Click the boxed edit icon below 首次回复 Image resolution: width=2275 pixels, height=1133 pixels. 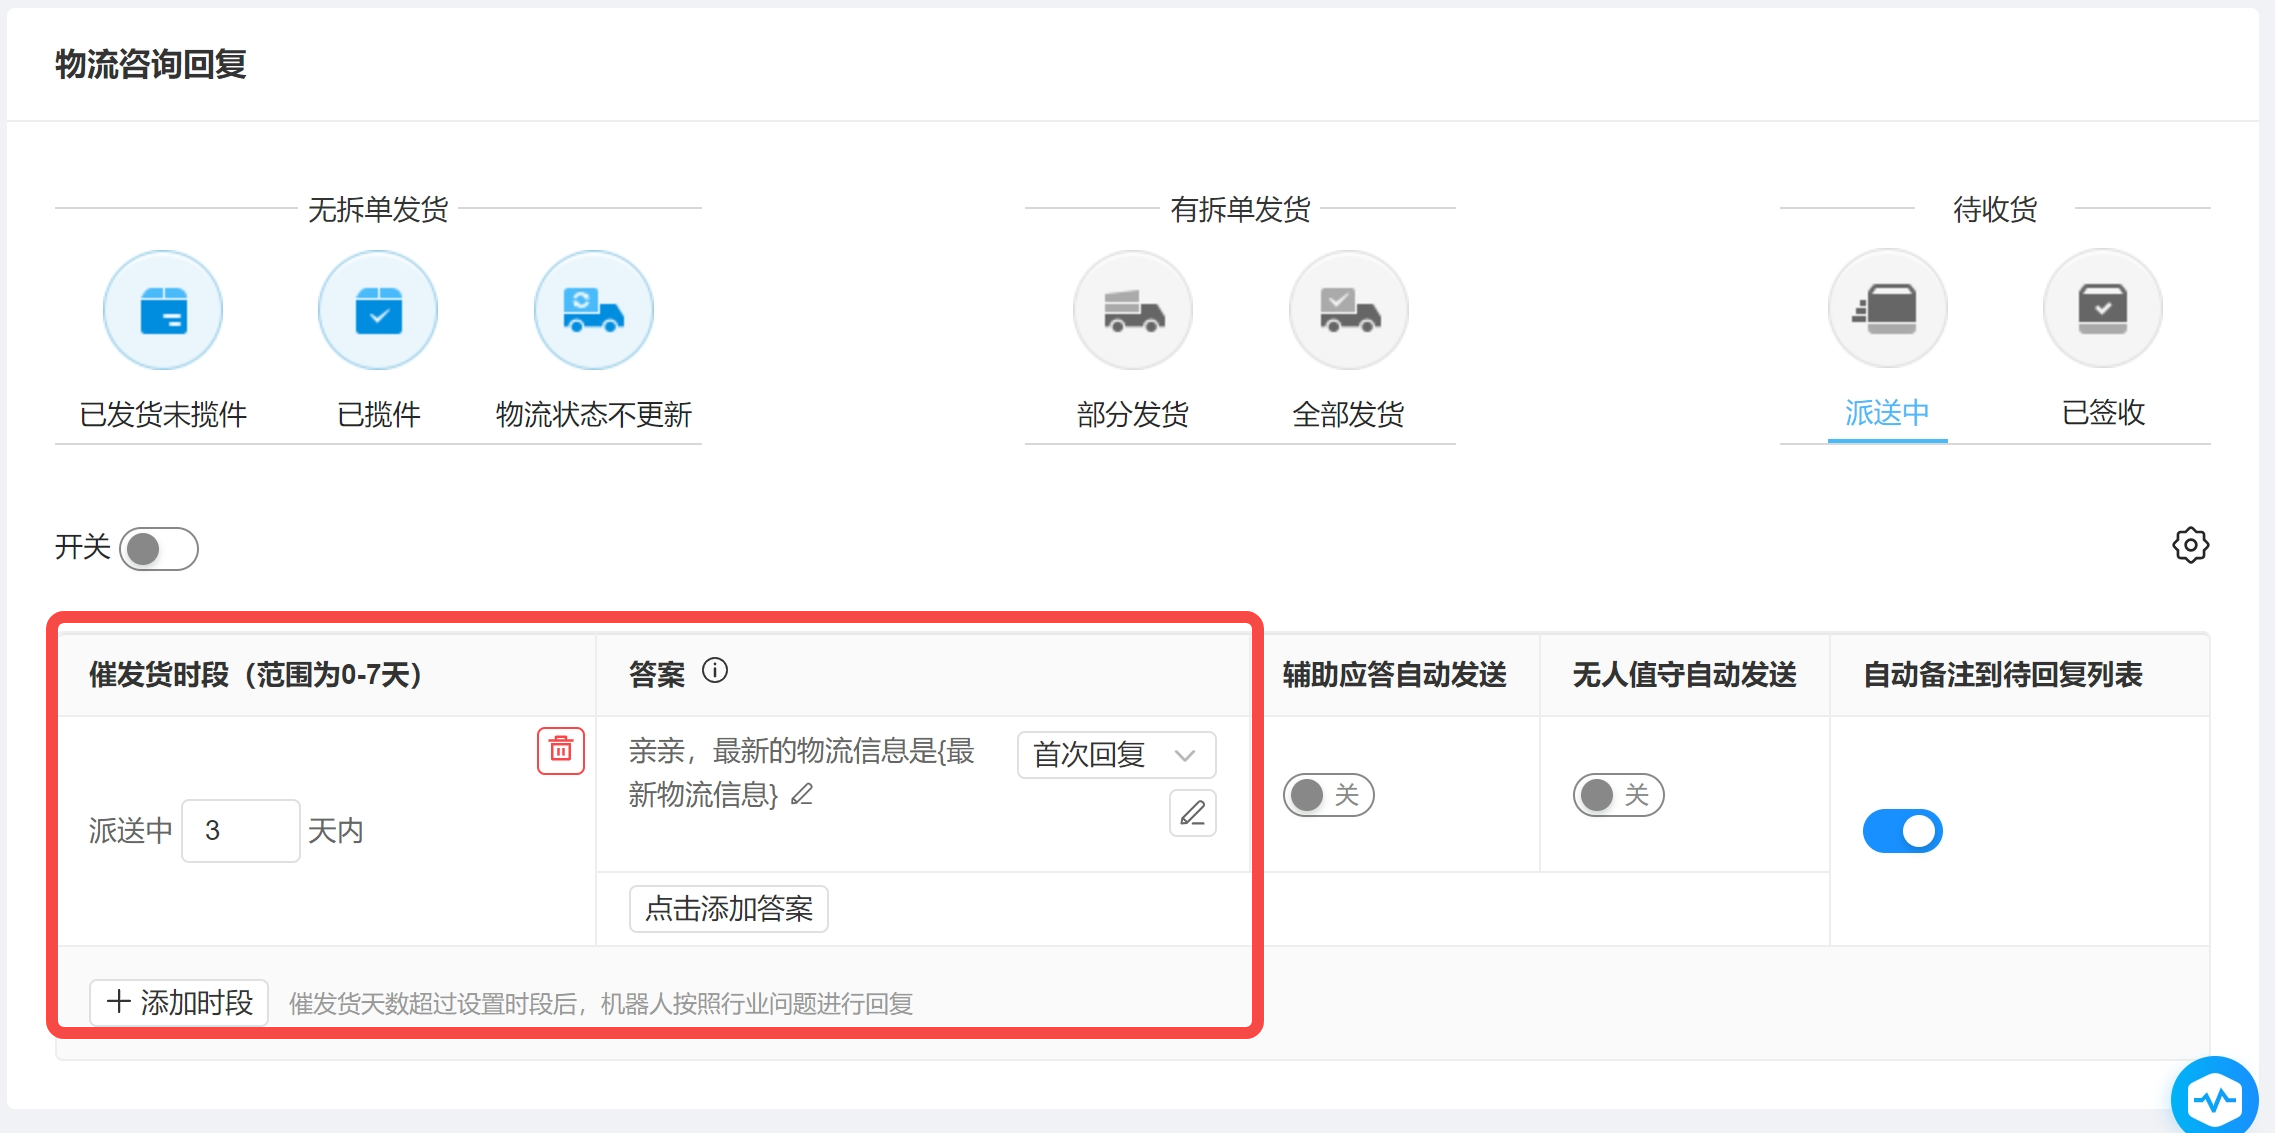(x=1193, y=813)
